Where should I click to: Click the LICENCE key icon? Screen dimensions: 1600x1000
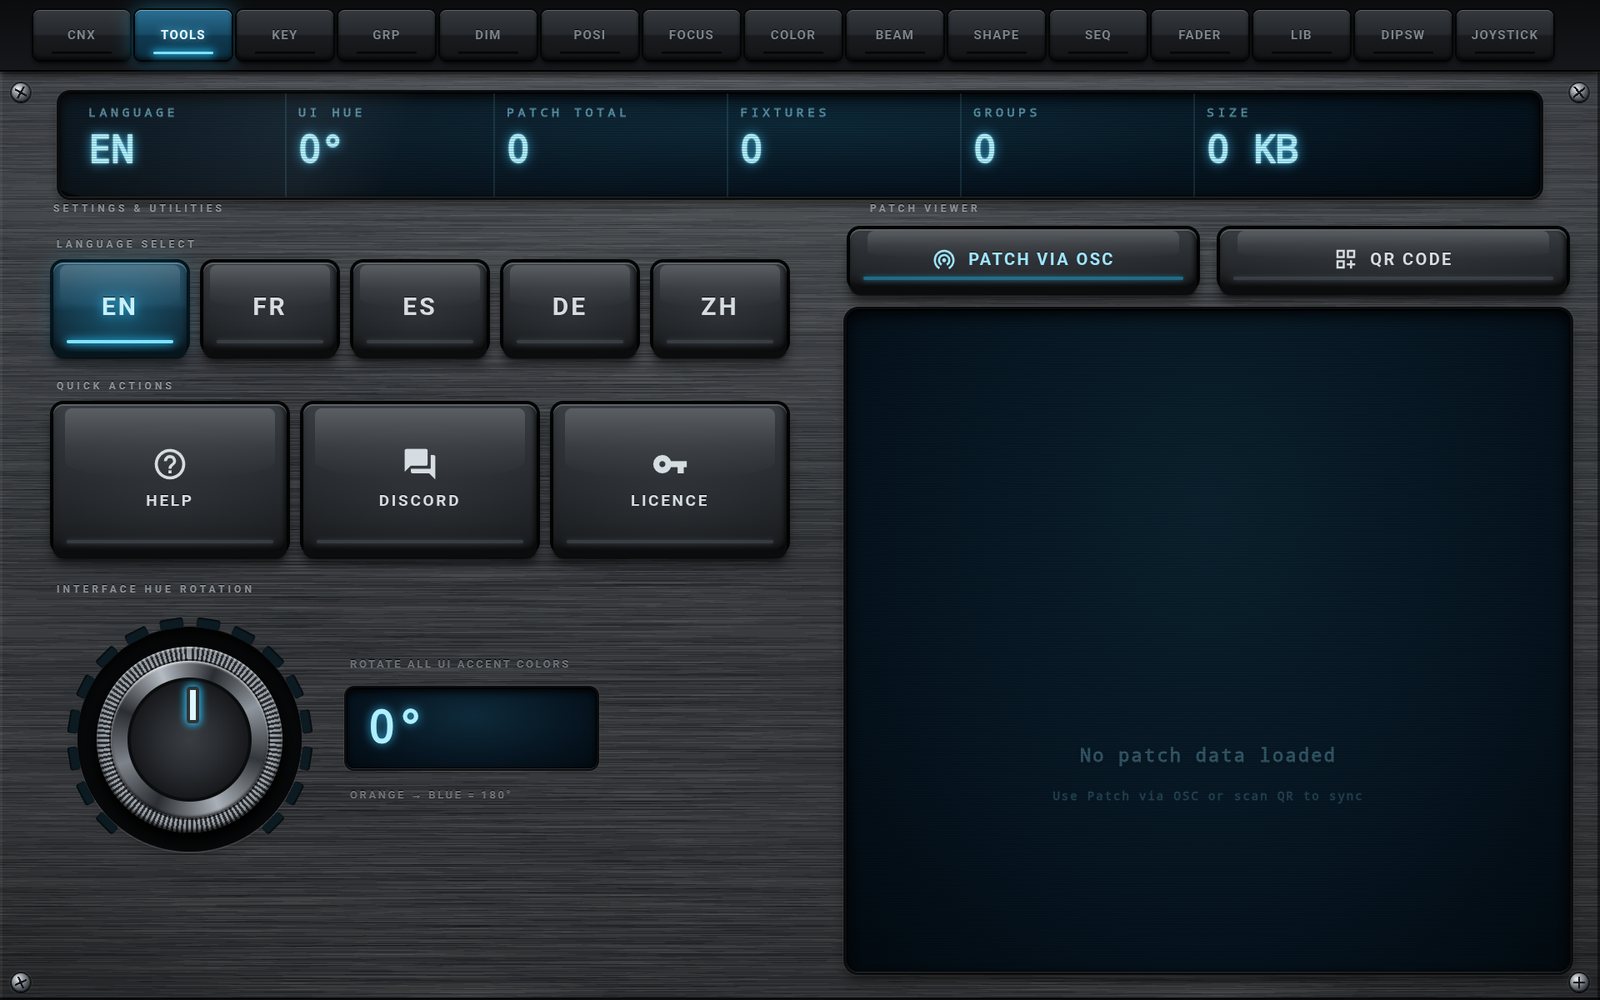coord(670,464)
